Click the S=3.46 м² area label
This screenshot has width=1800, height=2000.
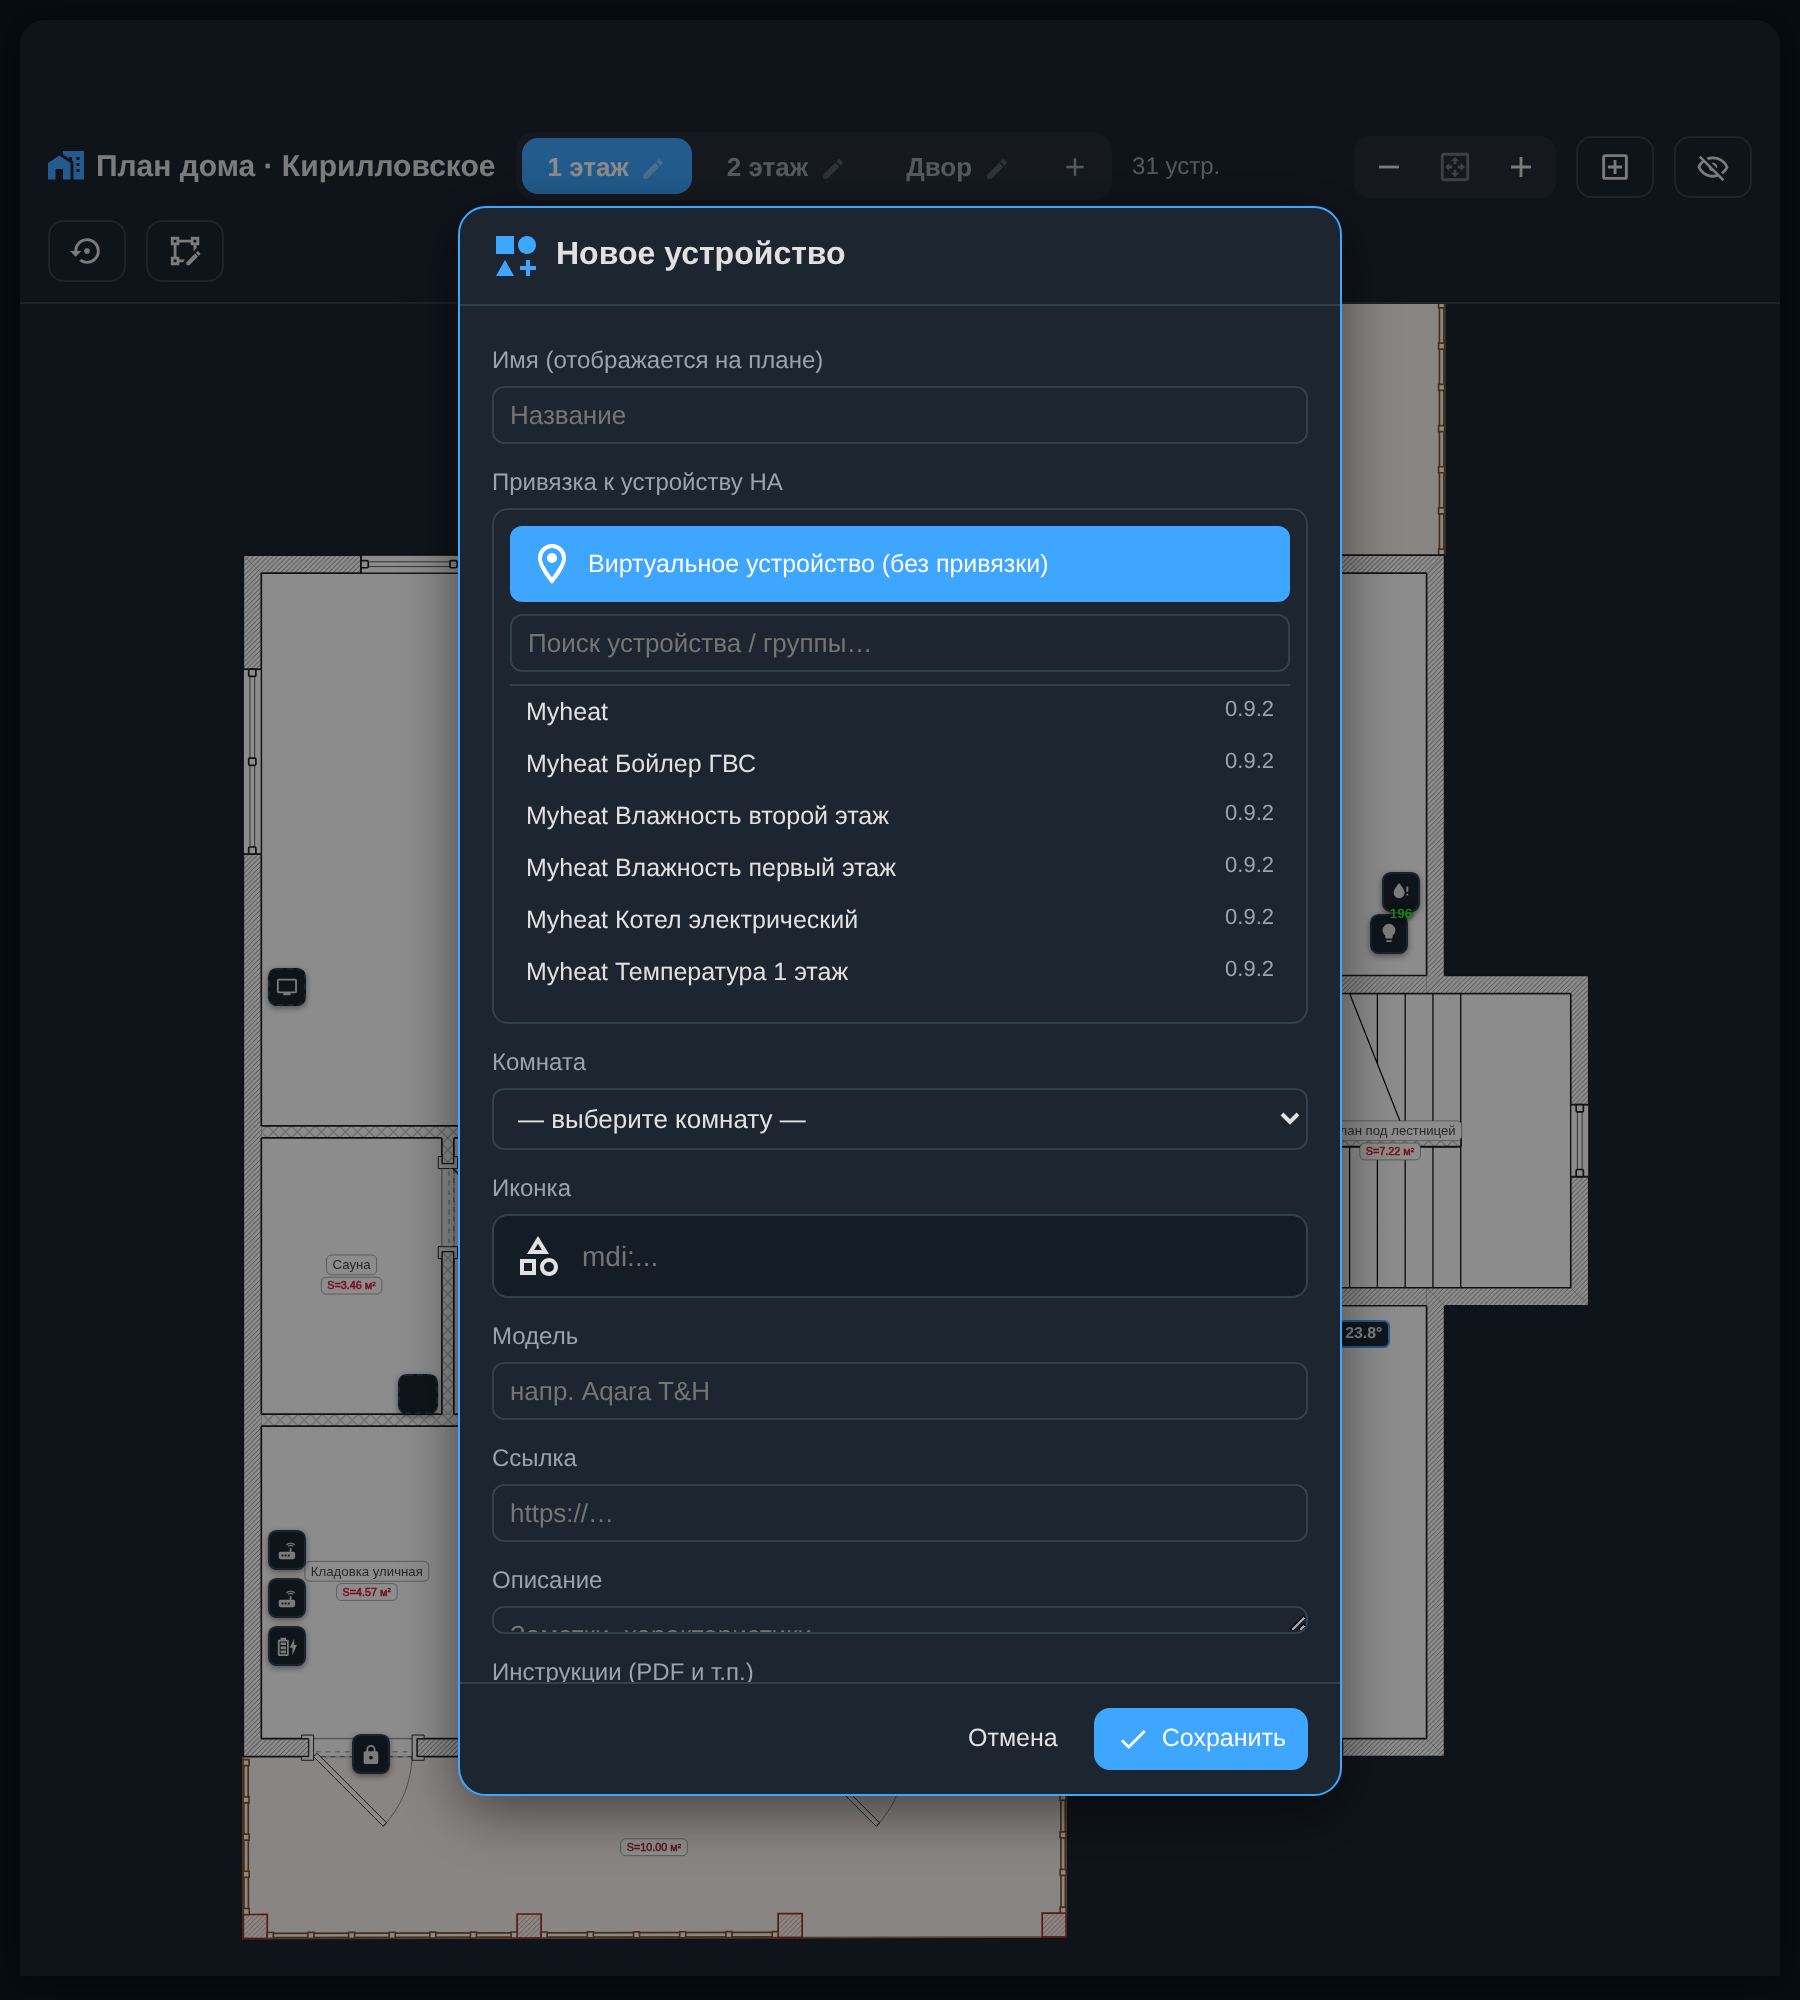coord(351,1285)
